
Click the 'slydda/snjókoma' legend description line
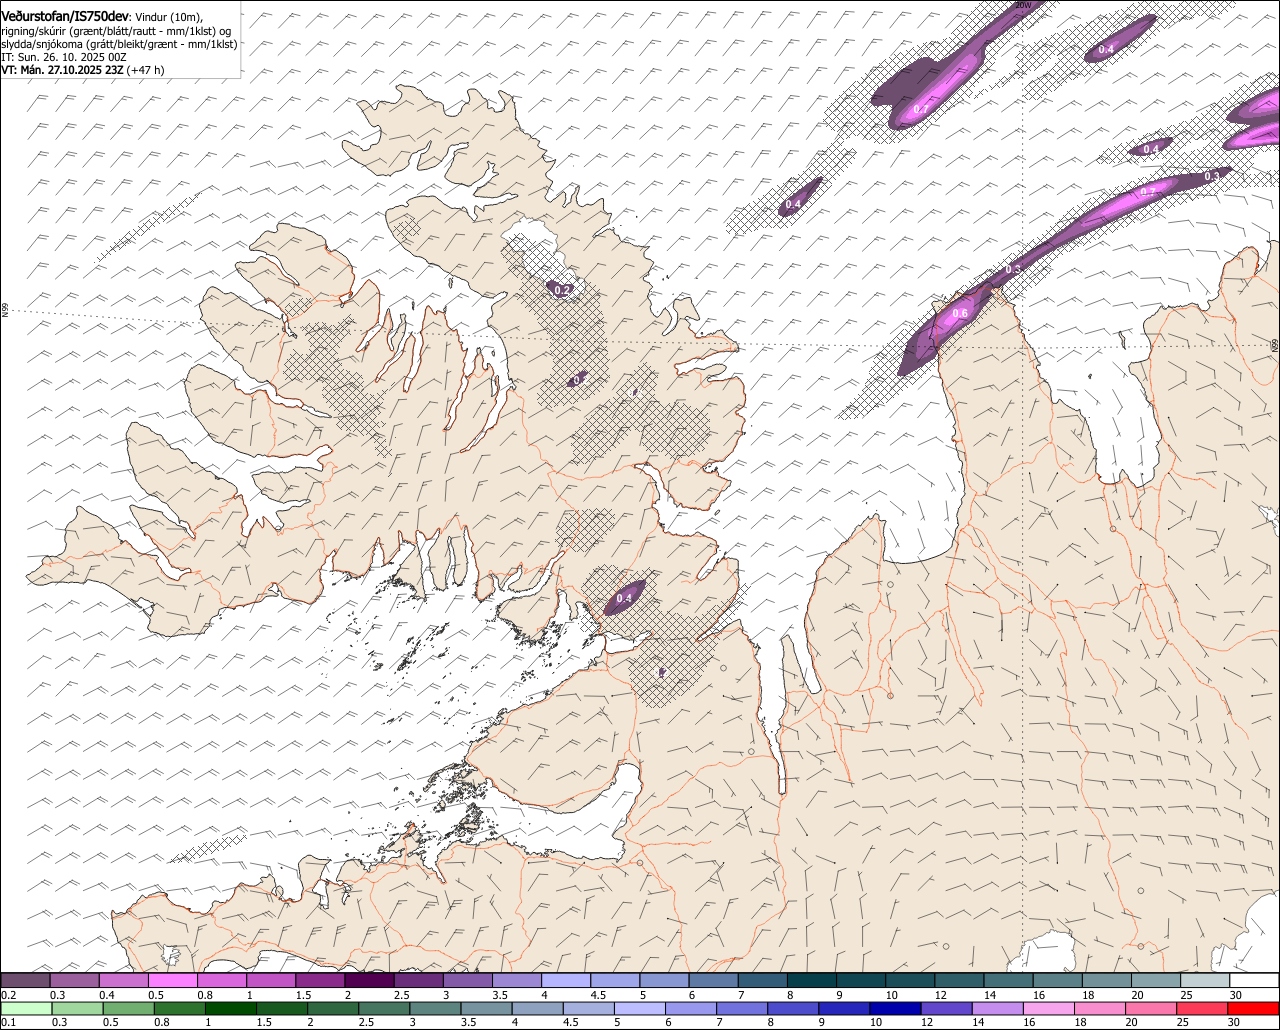(x=119, y=45)
